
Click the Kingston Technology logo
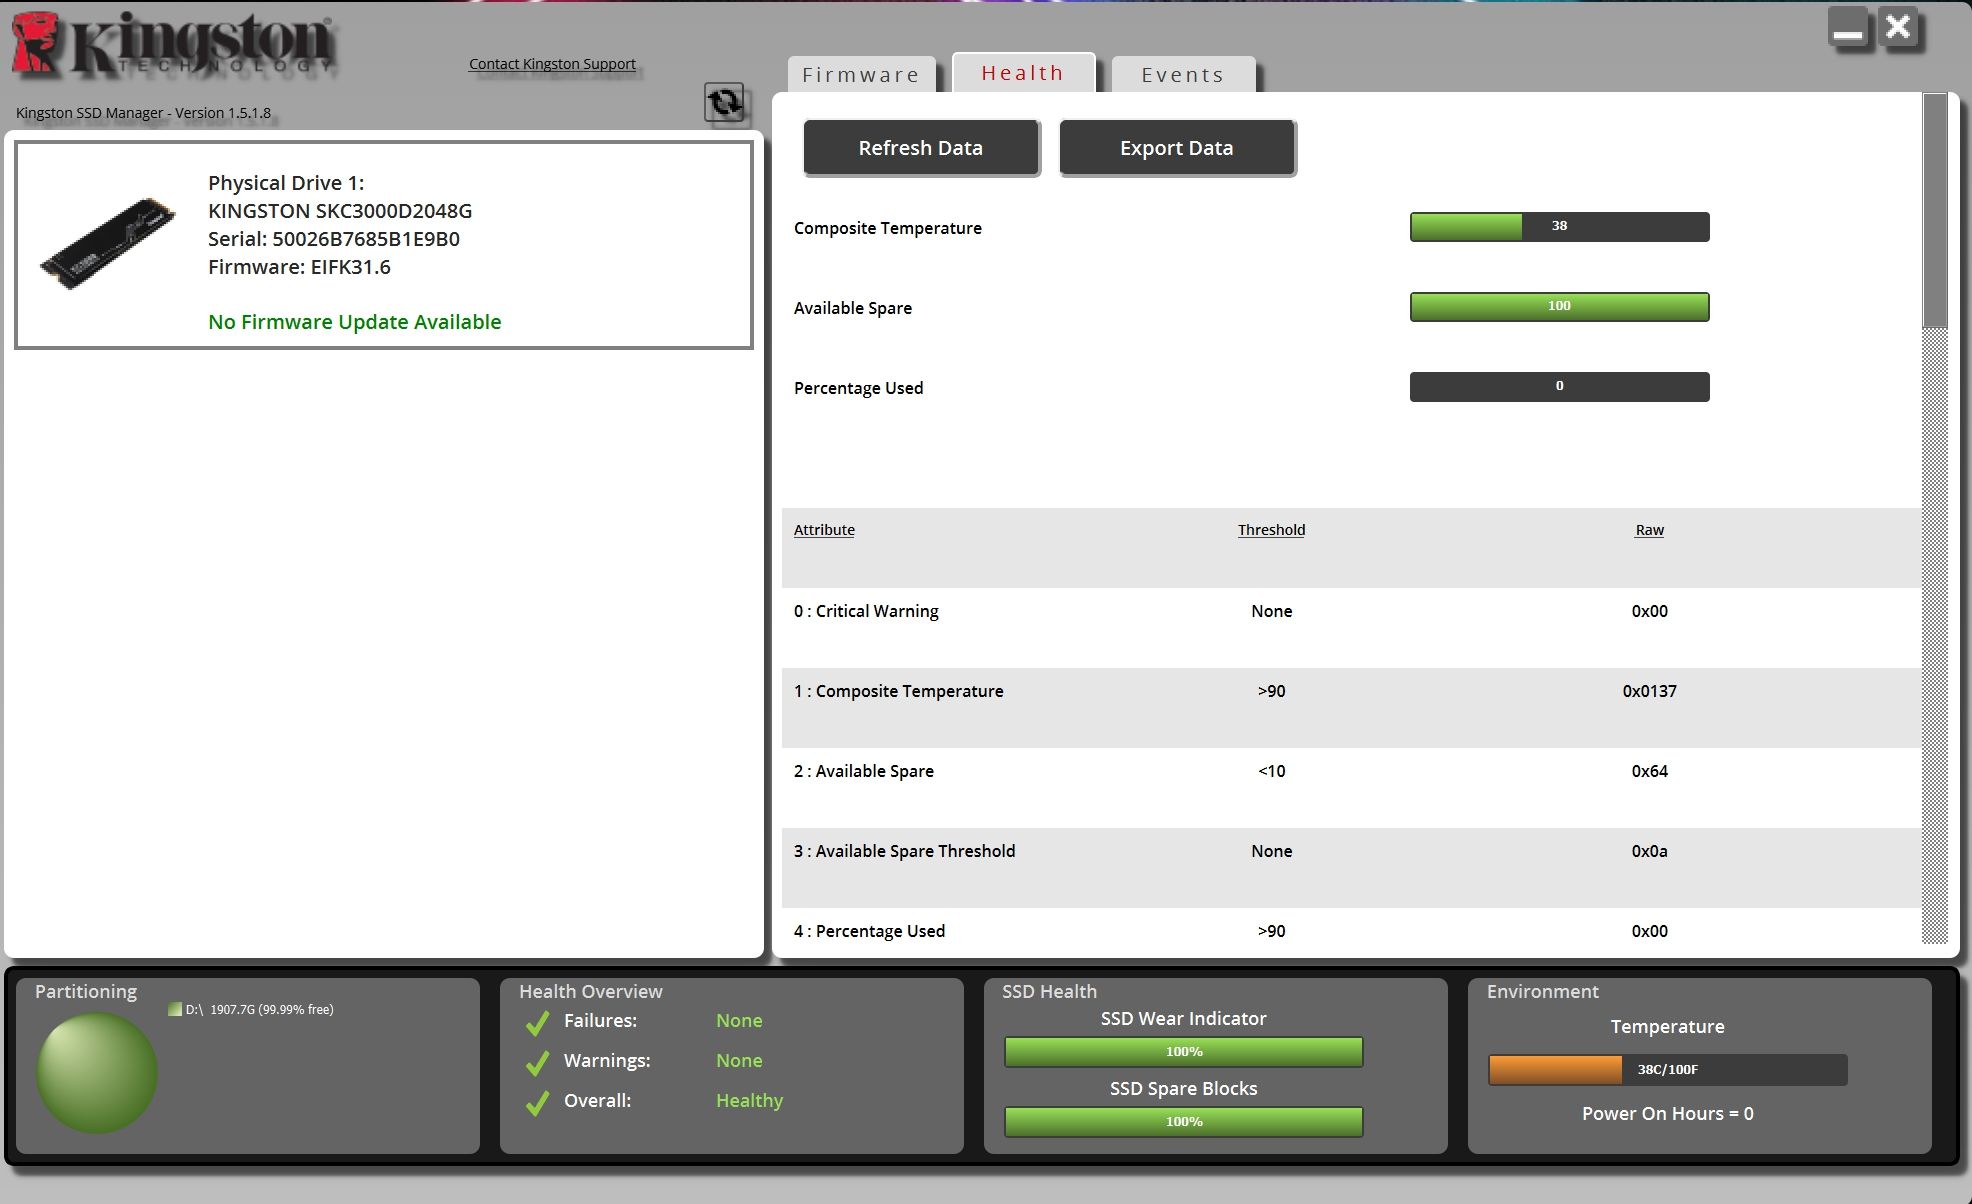[x=171, y=45]
